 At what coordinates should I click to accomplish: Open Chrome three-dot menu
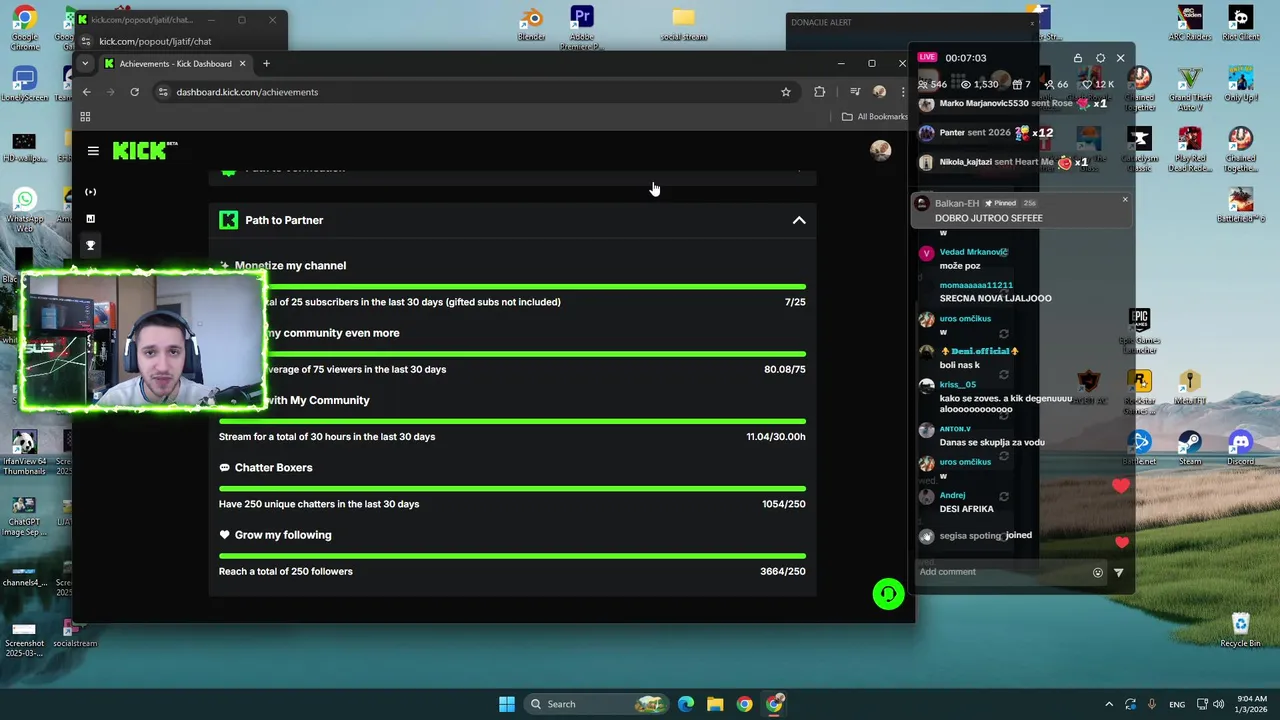[x=903, y=92]
